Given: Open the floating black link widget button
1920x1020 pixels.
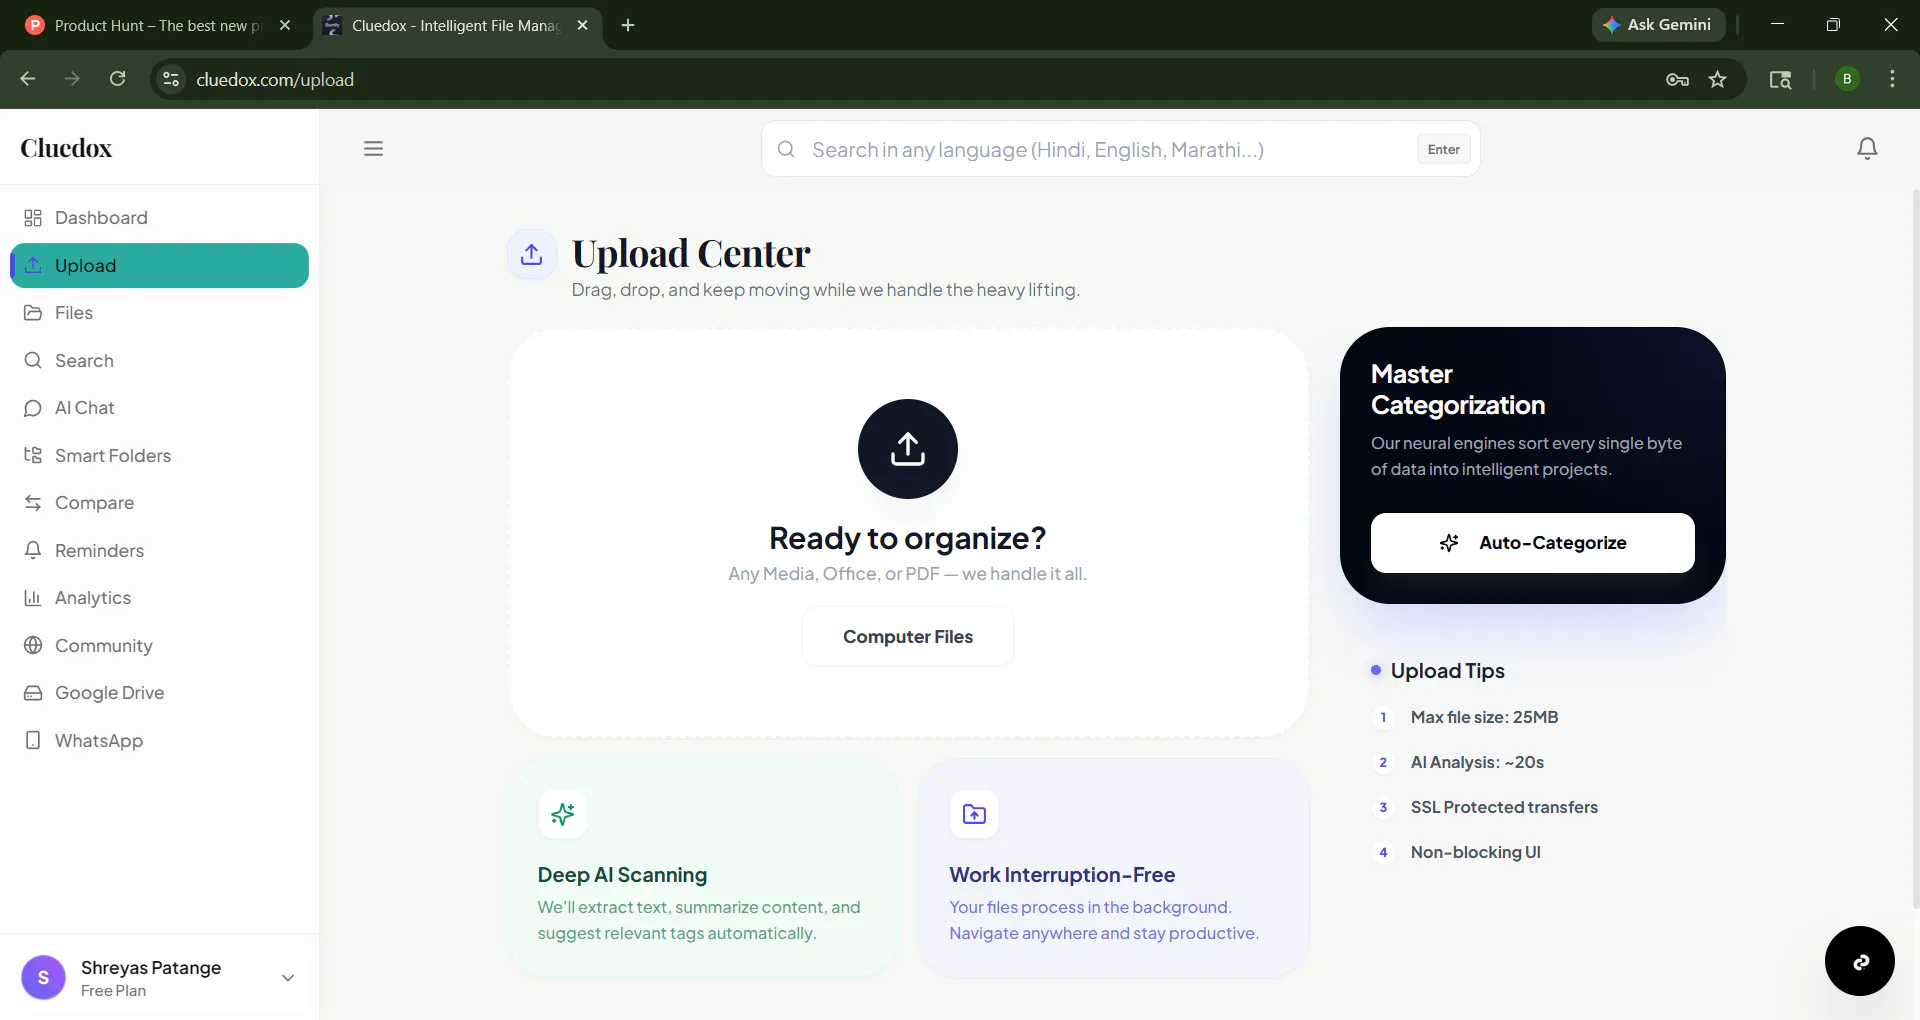Looking at the screenshot, I should click(1860, 961).
